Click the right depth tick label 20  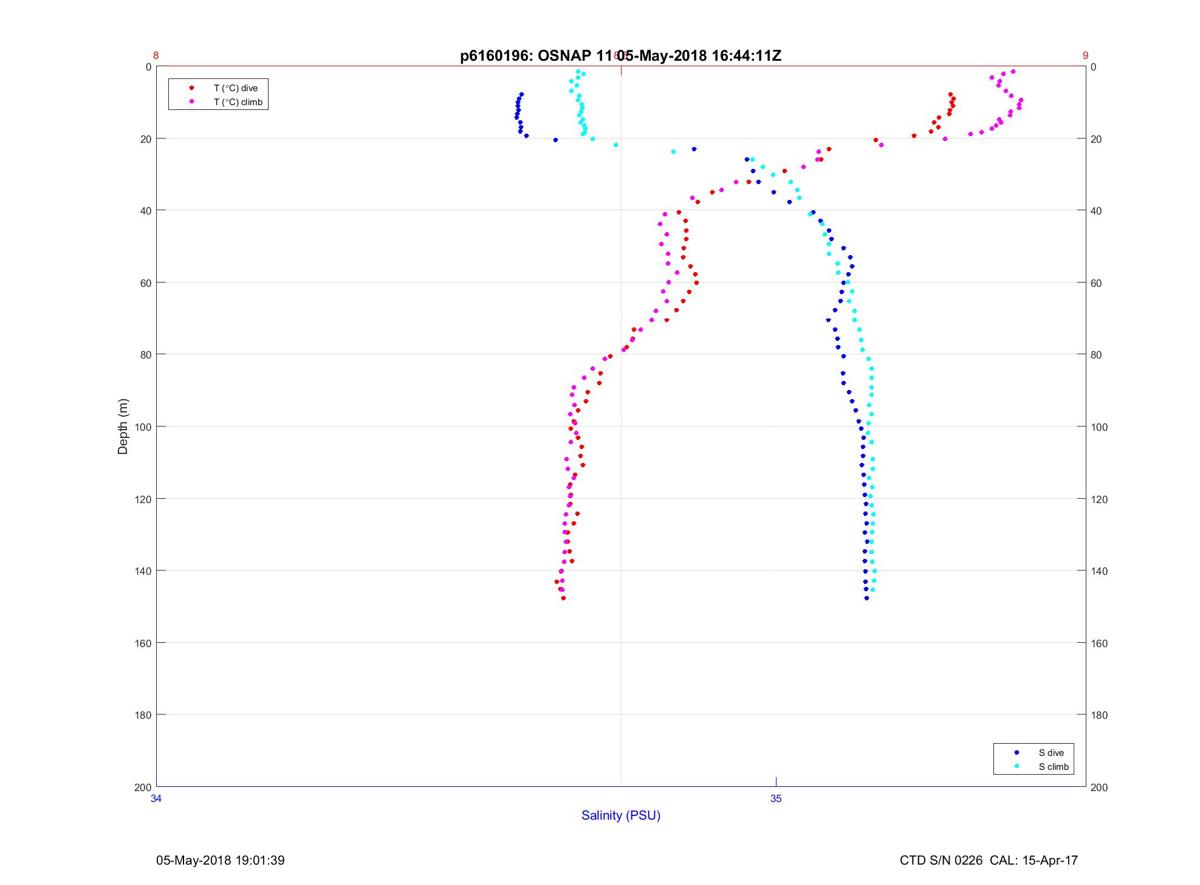coord(1096,139)
